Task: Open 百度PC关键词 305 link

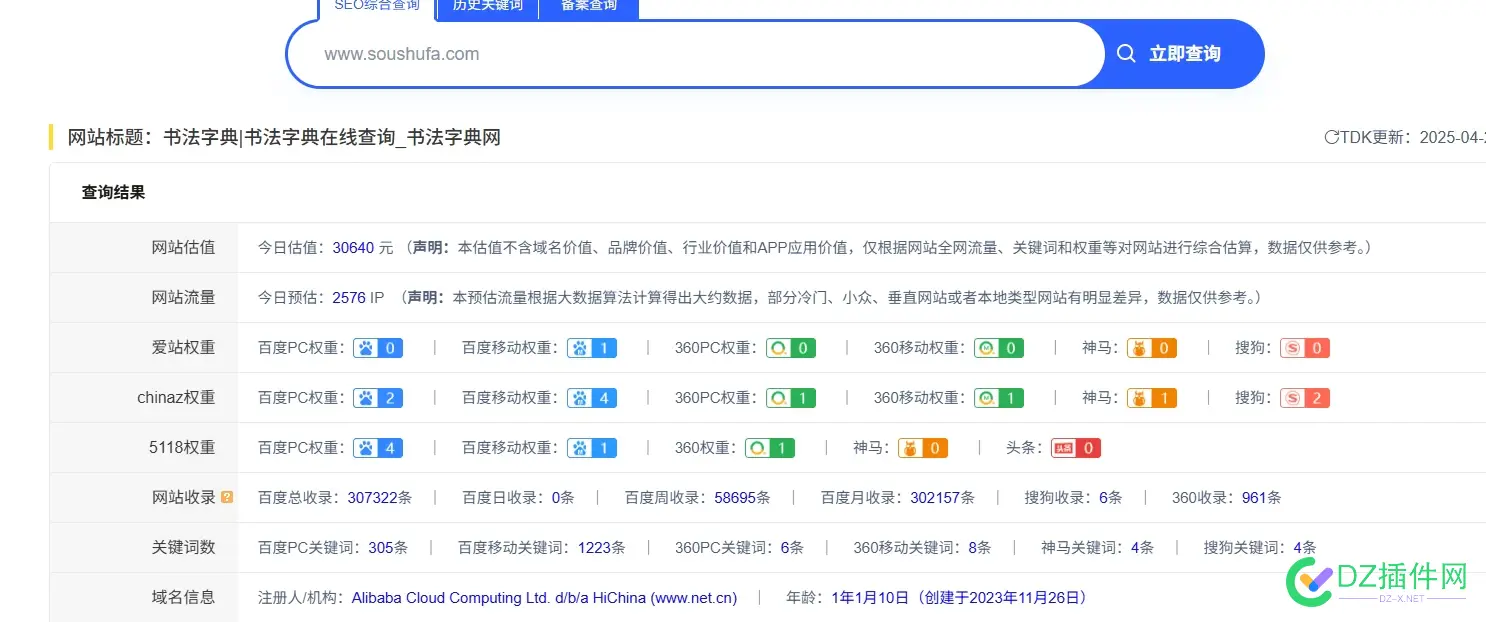Action: coord(381,547)
